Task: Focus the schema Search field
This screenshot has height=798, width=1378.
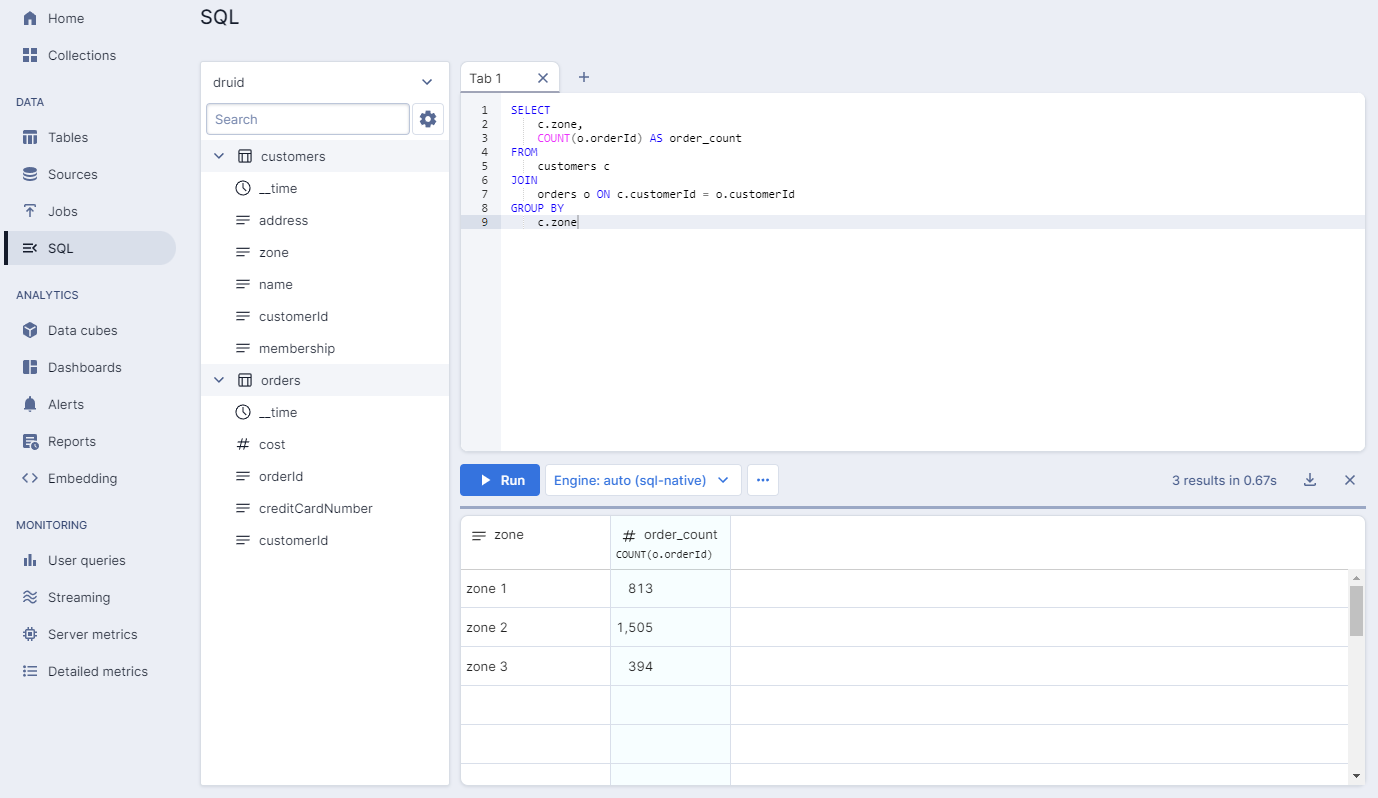Action: coord(307,119)
